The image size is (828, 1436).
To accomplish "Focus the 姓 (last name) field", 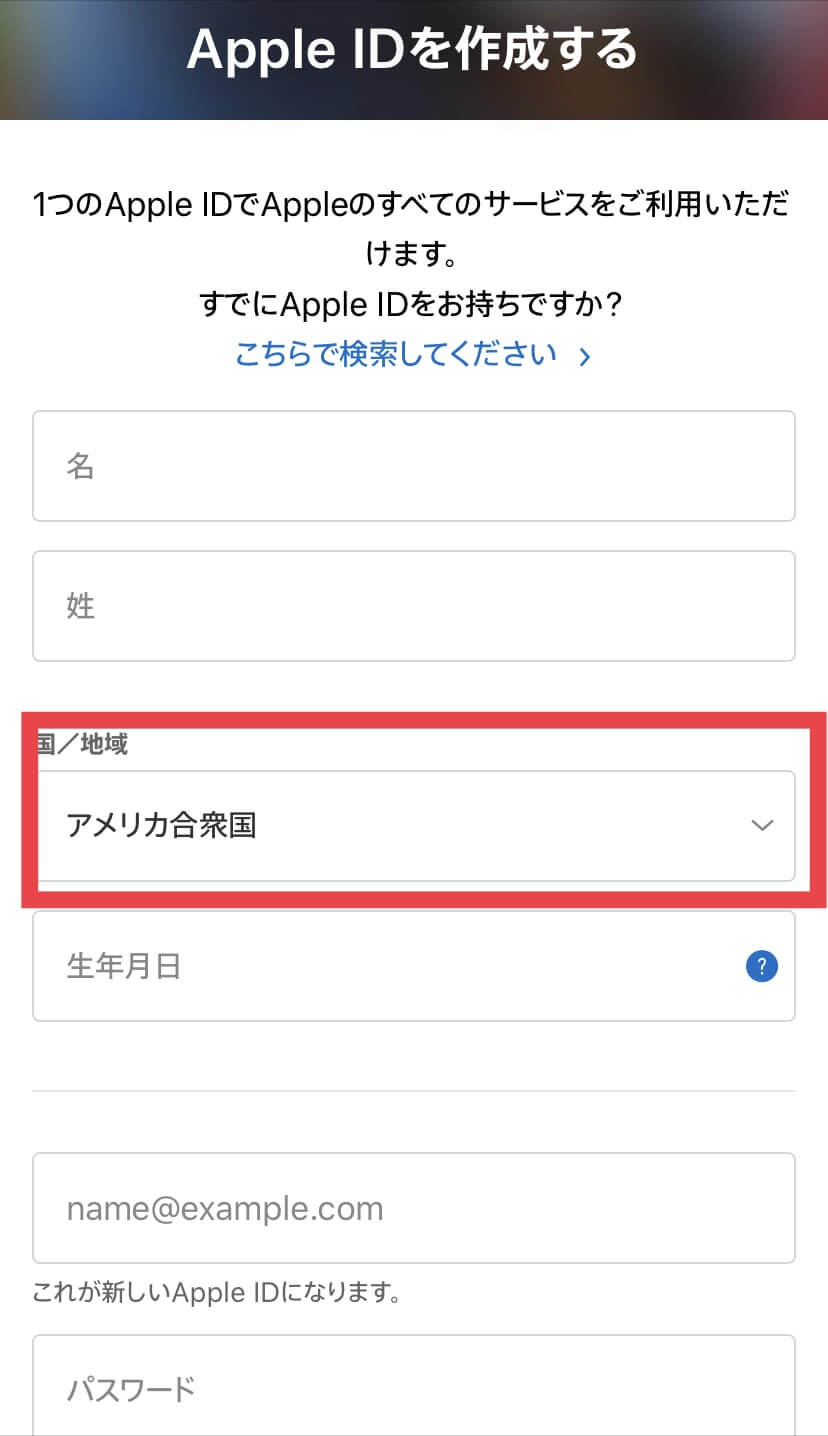I will click(x=414, y=606).
